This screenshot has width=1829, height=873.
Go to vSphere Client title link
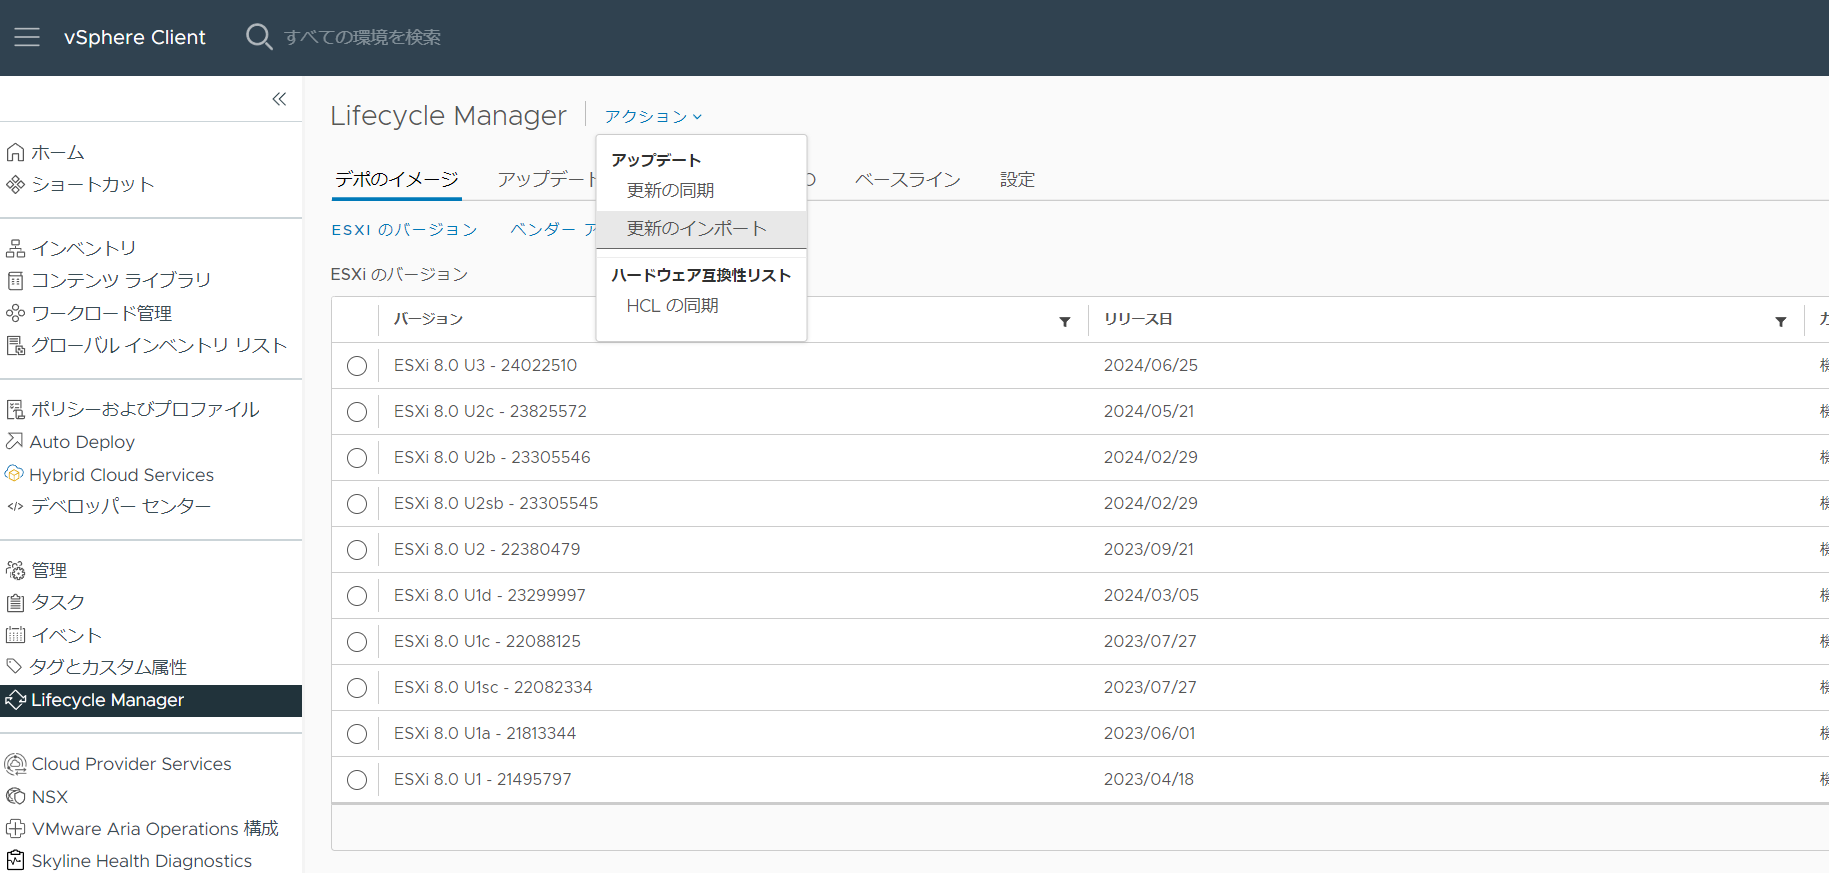(135, 37)
